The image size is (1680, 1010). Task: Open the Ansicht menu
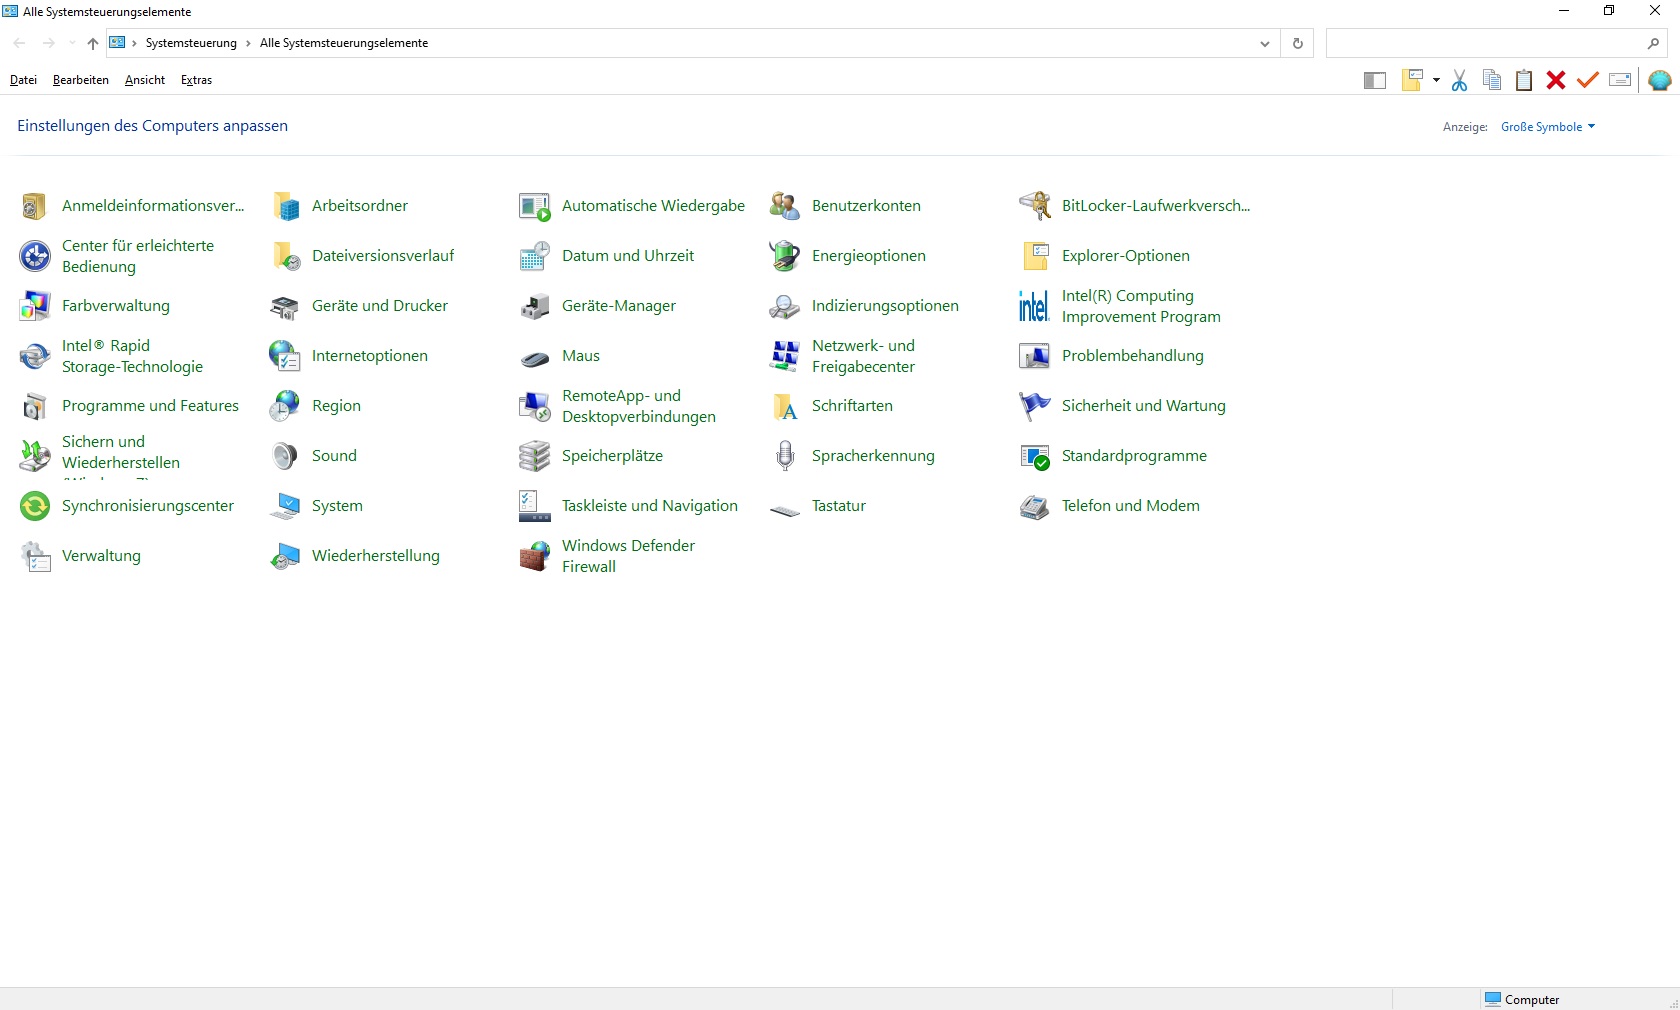pyautogui.click(x=145, y=80)
